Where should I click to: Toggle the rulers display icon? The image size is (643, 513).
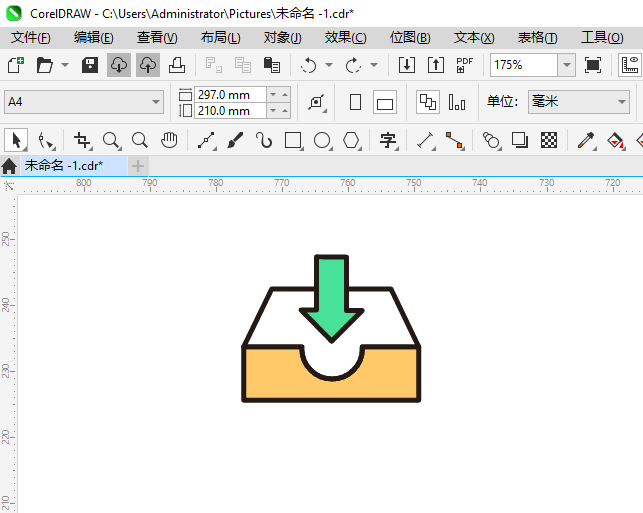pyautogui.click(x=630, y=65)
